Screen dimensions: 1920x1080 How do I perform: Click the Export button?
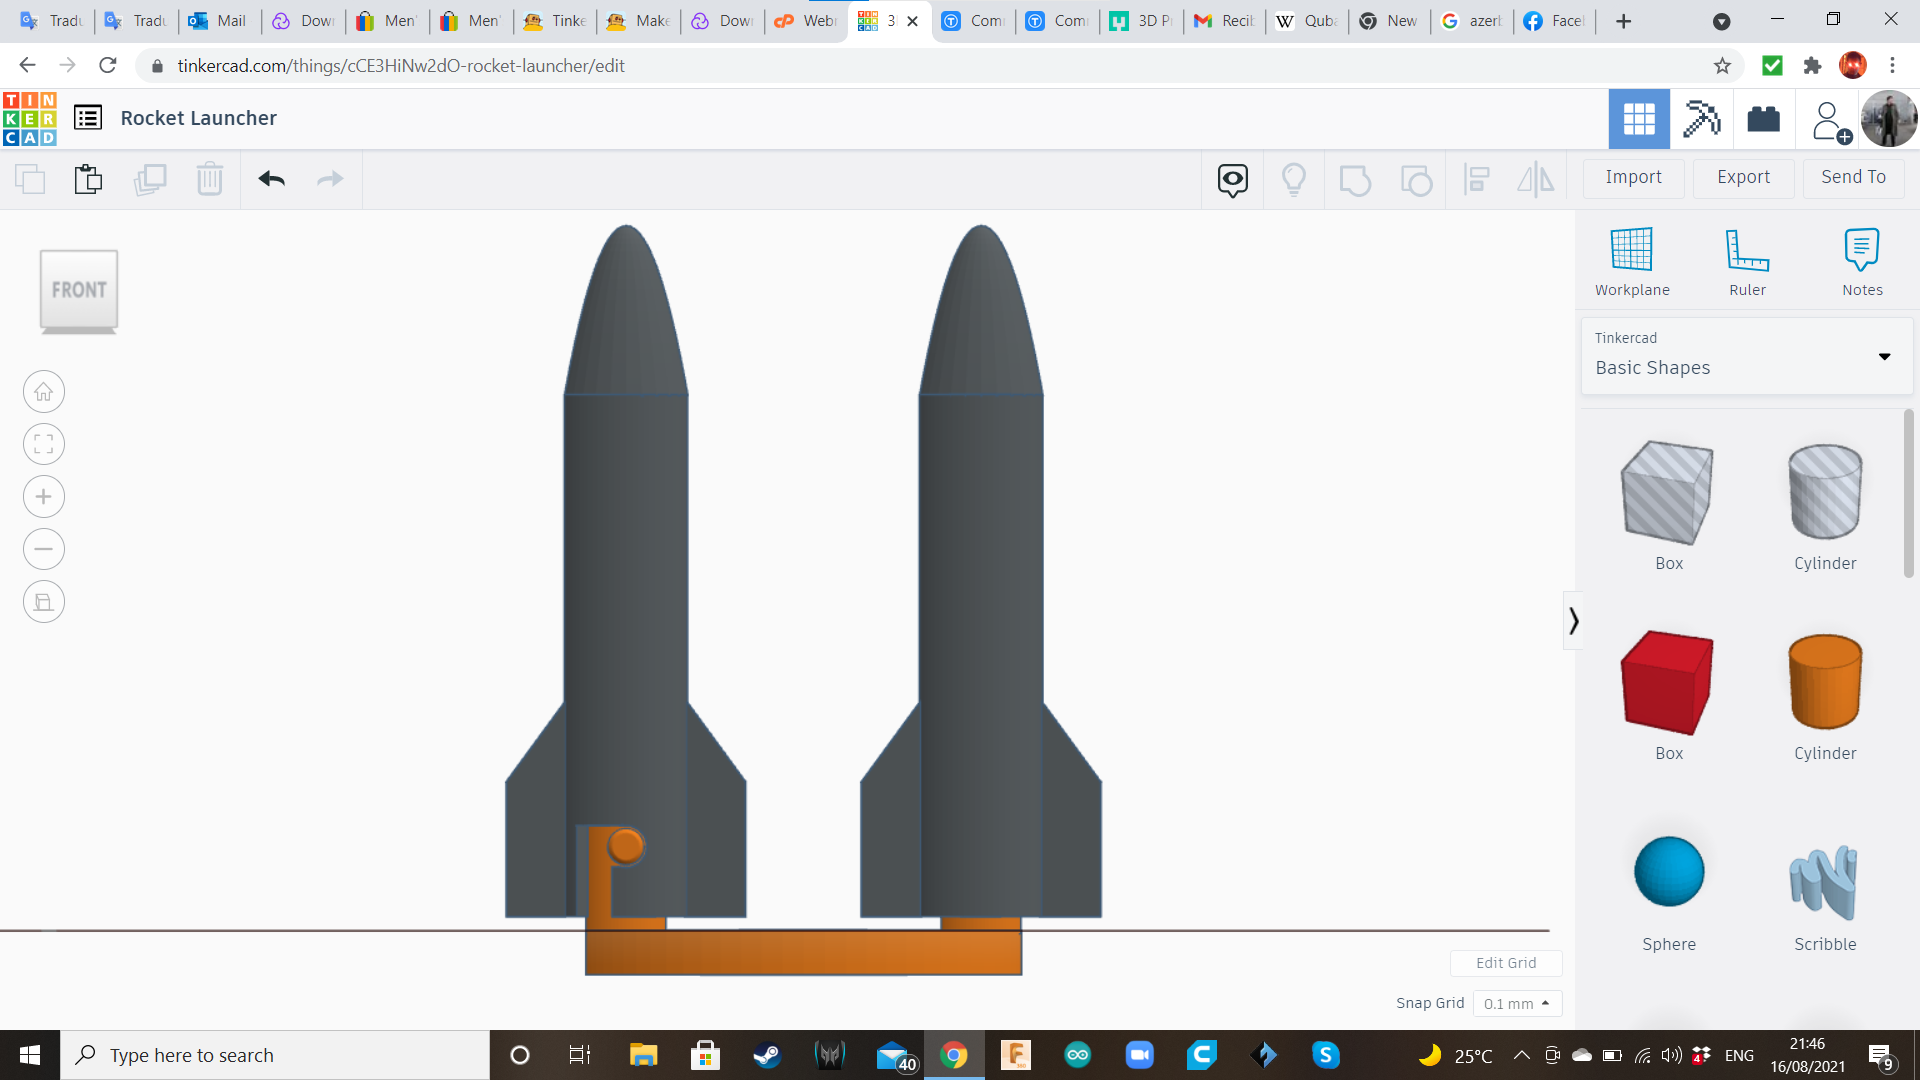pyautogui.click(x=1742, y=177)
